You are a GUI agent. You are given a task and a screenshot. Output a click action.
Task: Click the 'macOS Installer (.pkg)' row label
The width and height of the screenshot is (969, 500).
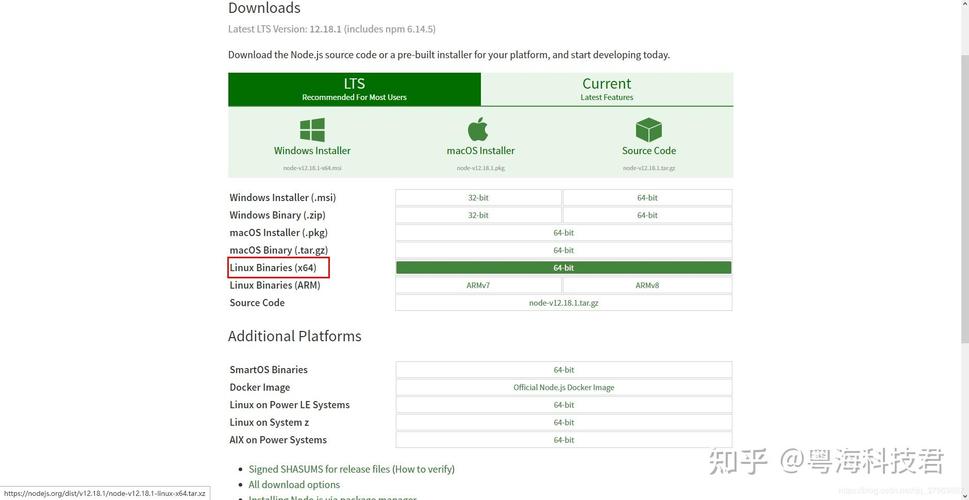pyautogui.click(x=279, y=233)
